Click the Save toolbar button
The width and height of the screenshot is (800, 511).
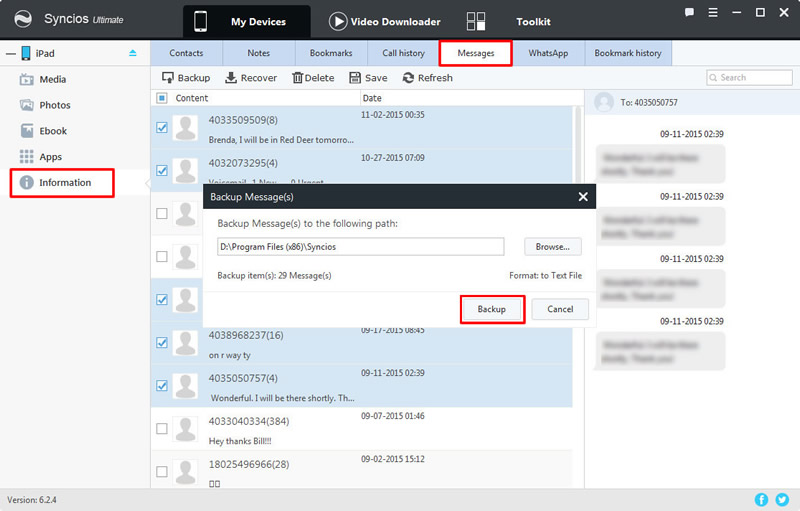[x=368, y=78]
